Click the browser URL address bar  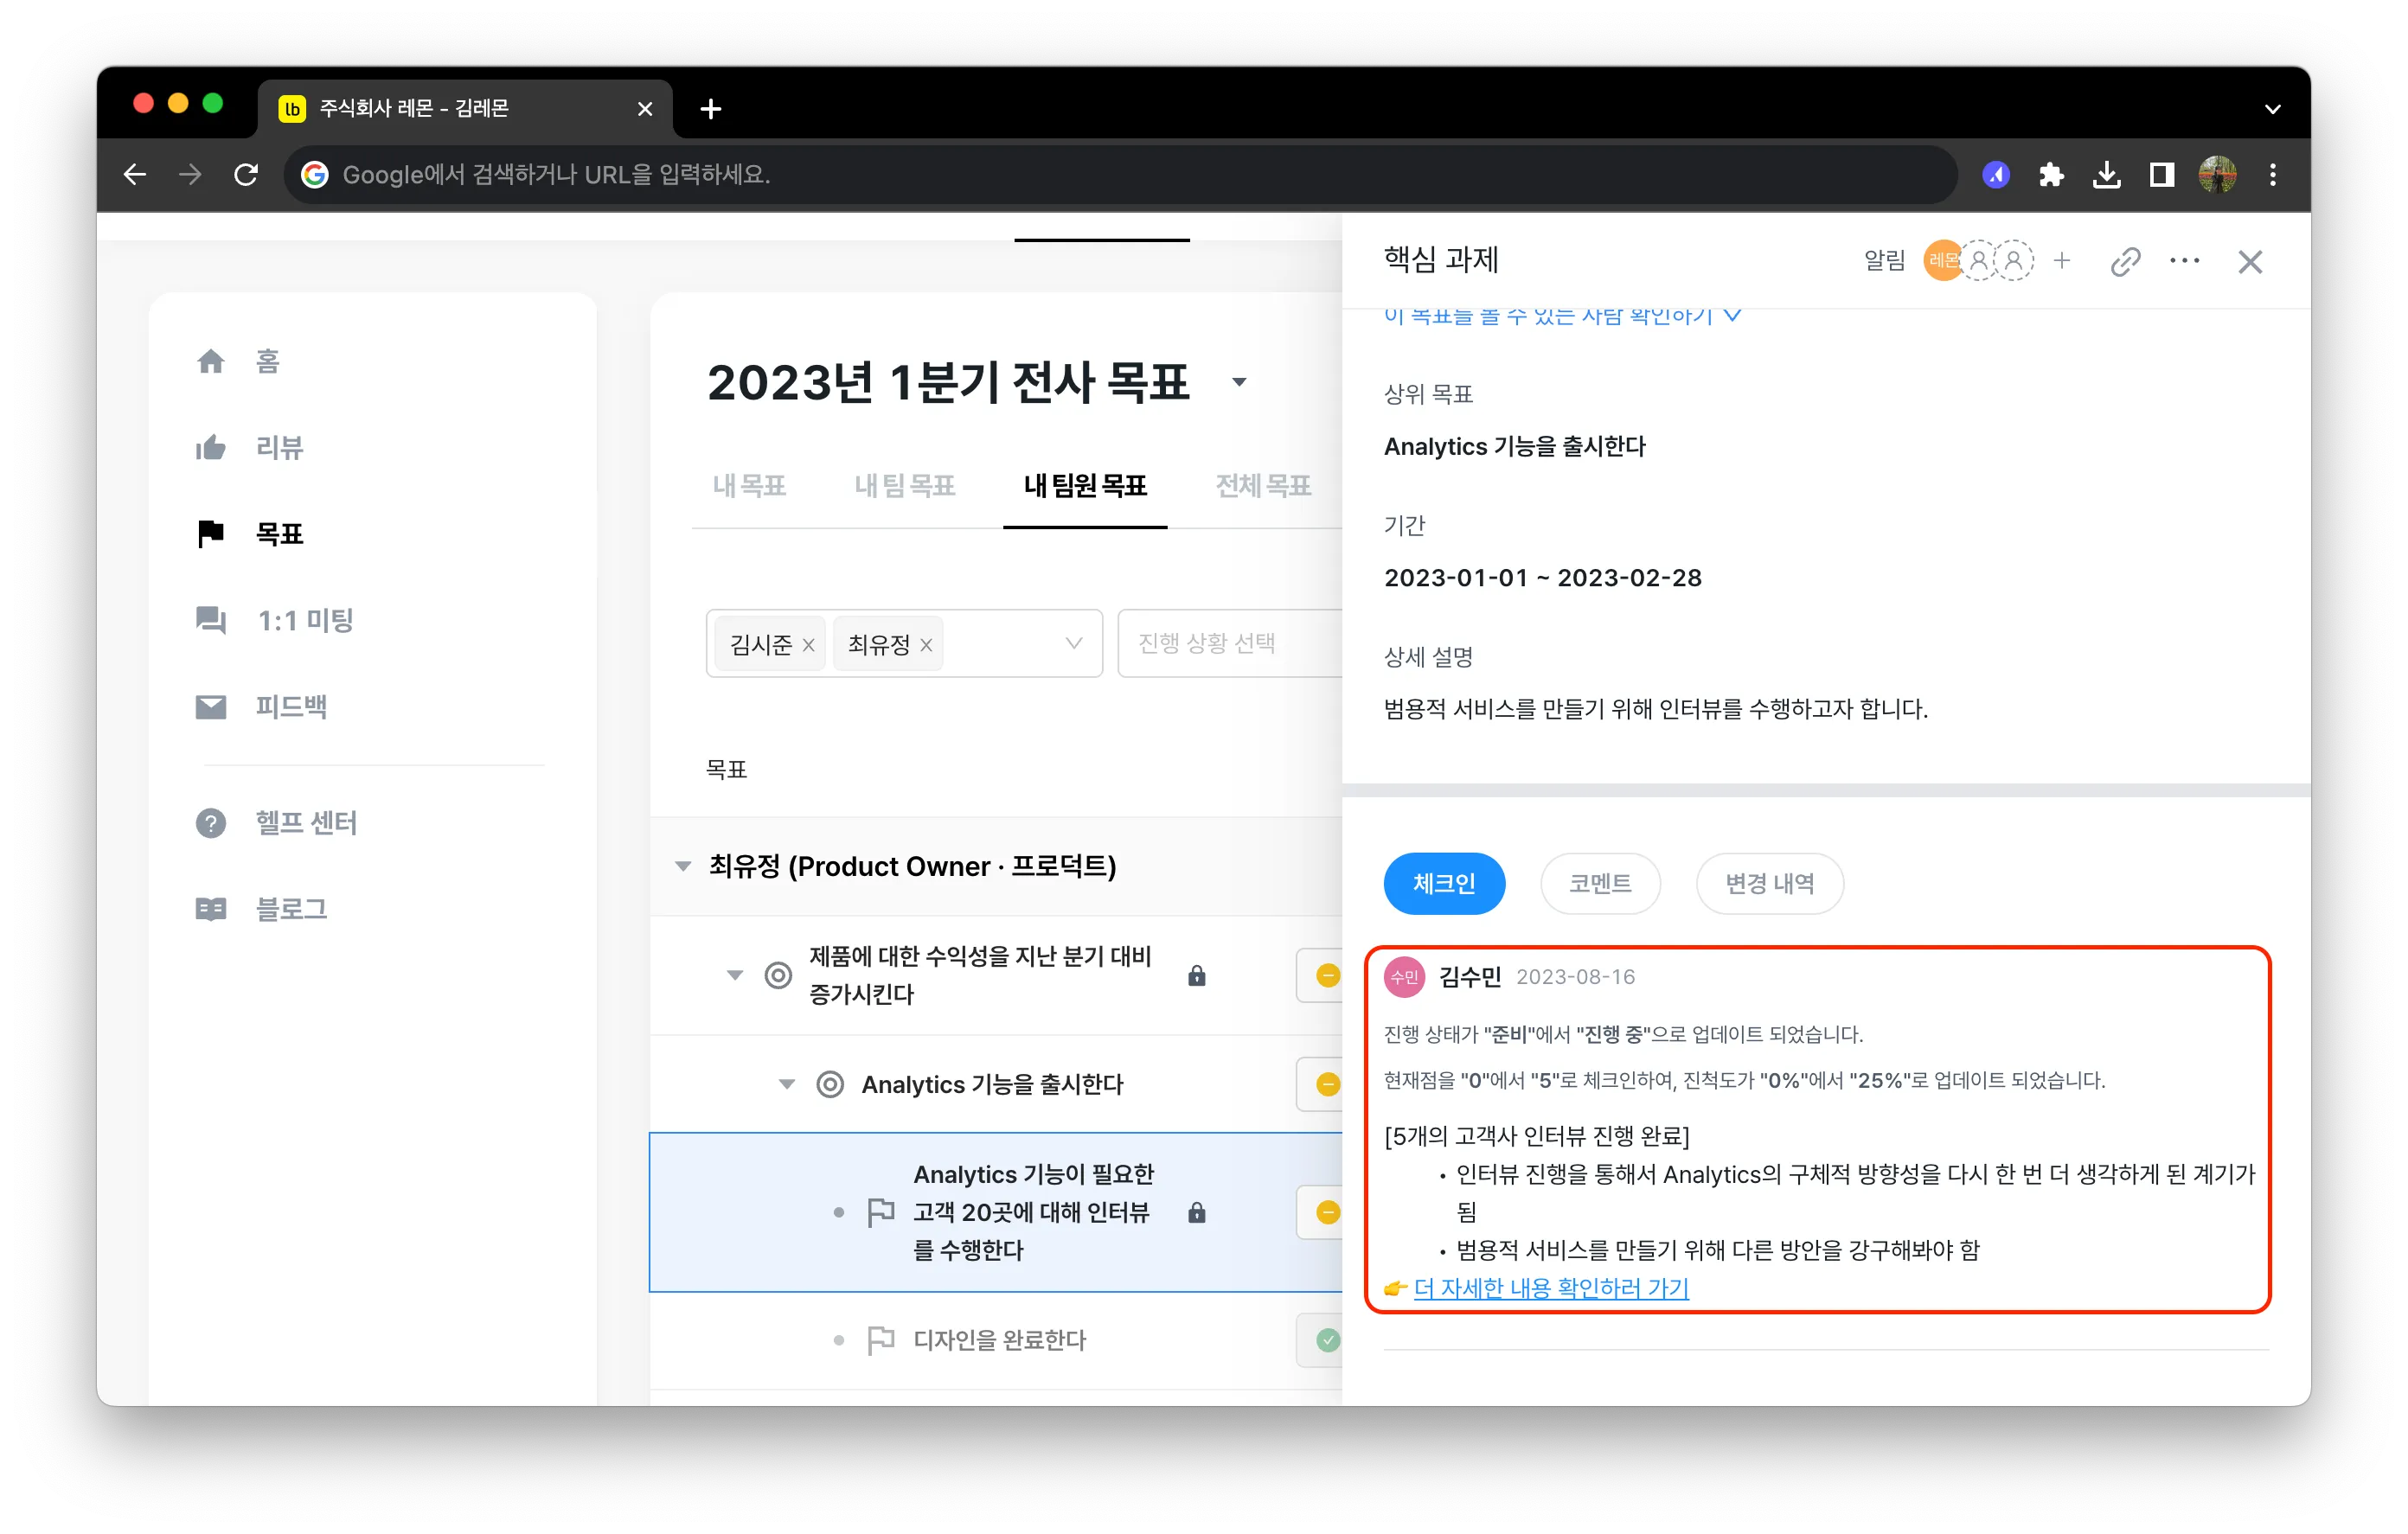[x=1120, y=175]
